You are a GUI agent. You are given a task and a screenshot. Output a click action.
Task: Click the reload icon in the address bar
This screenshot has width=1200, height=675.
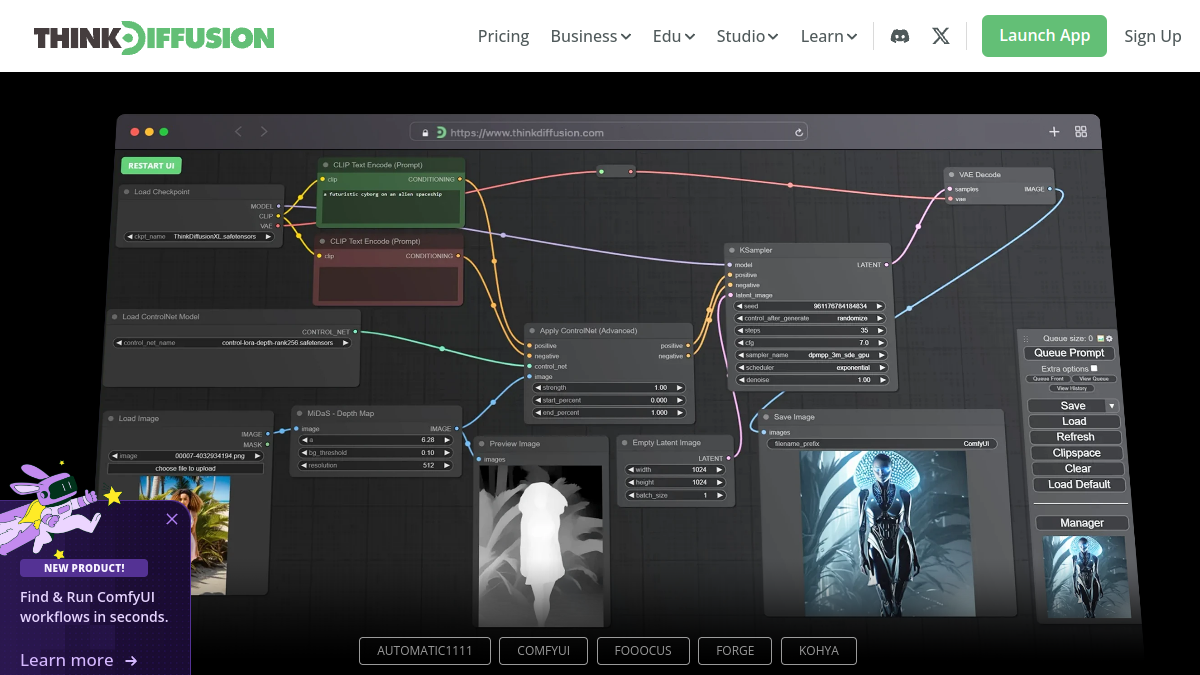(x=799, y=132)
